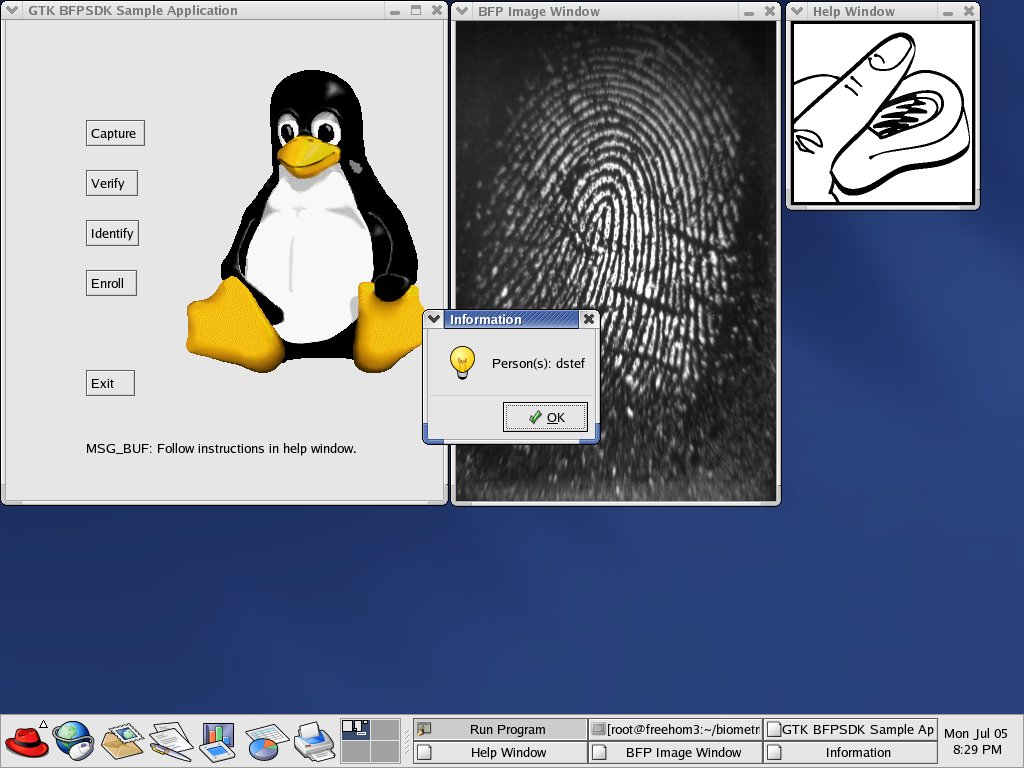Confirm the Information dialog with OK
The height and width of the screenshot is (768, 1024).
pos(546,417)
